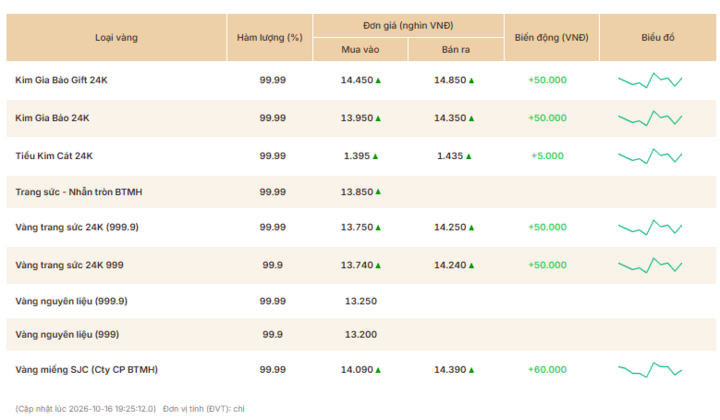Click the Đơn giá (nghìn VNĐ) header
Viewport: 720px width, 420px height.
[x=408, y=26]
